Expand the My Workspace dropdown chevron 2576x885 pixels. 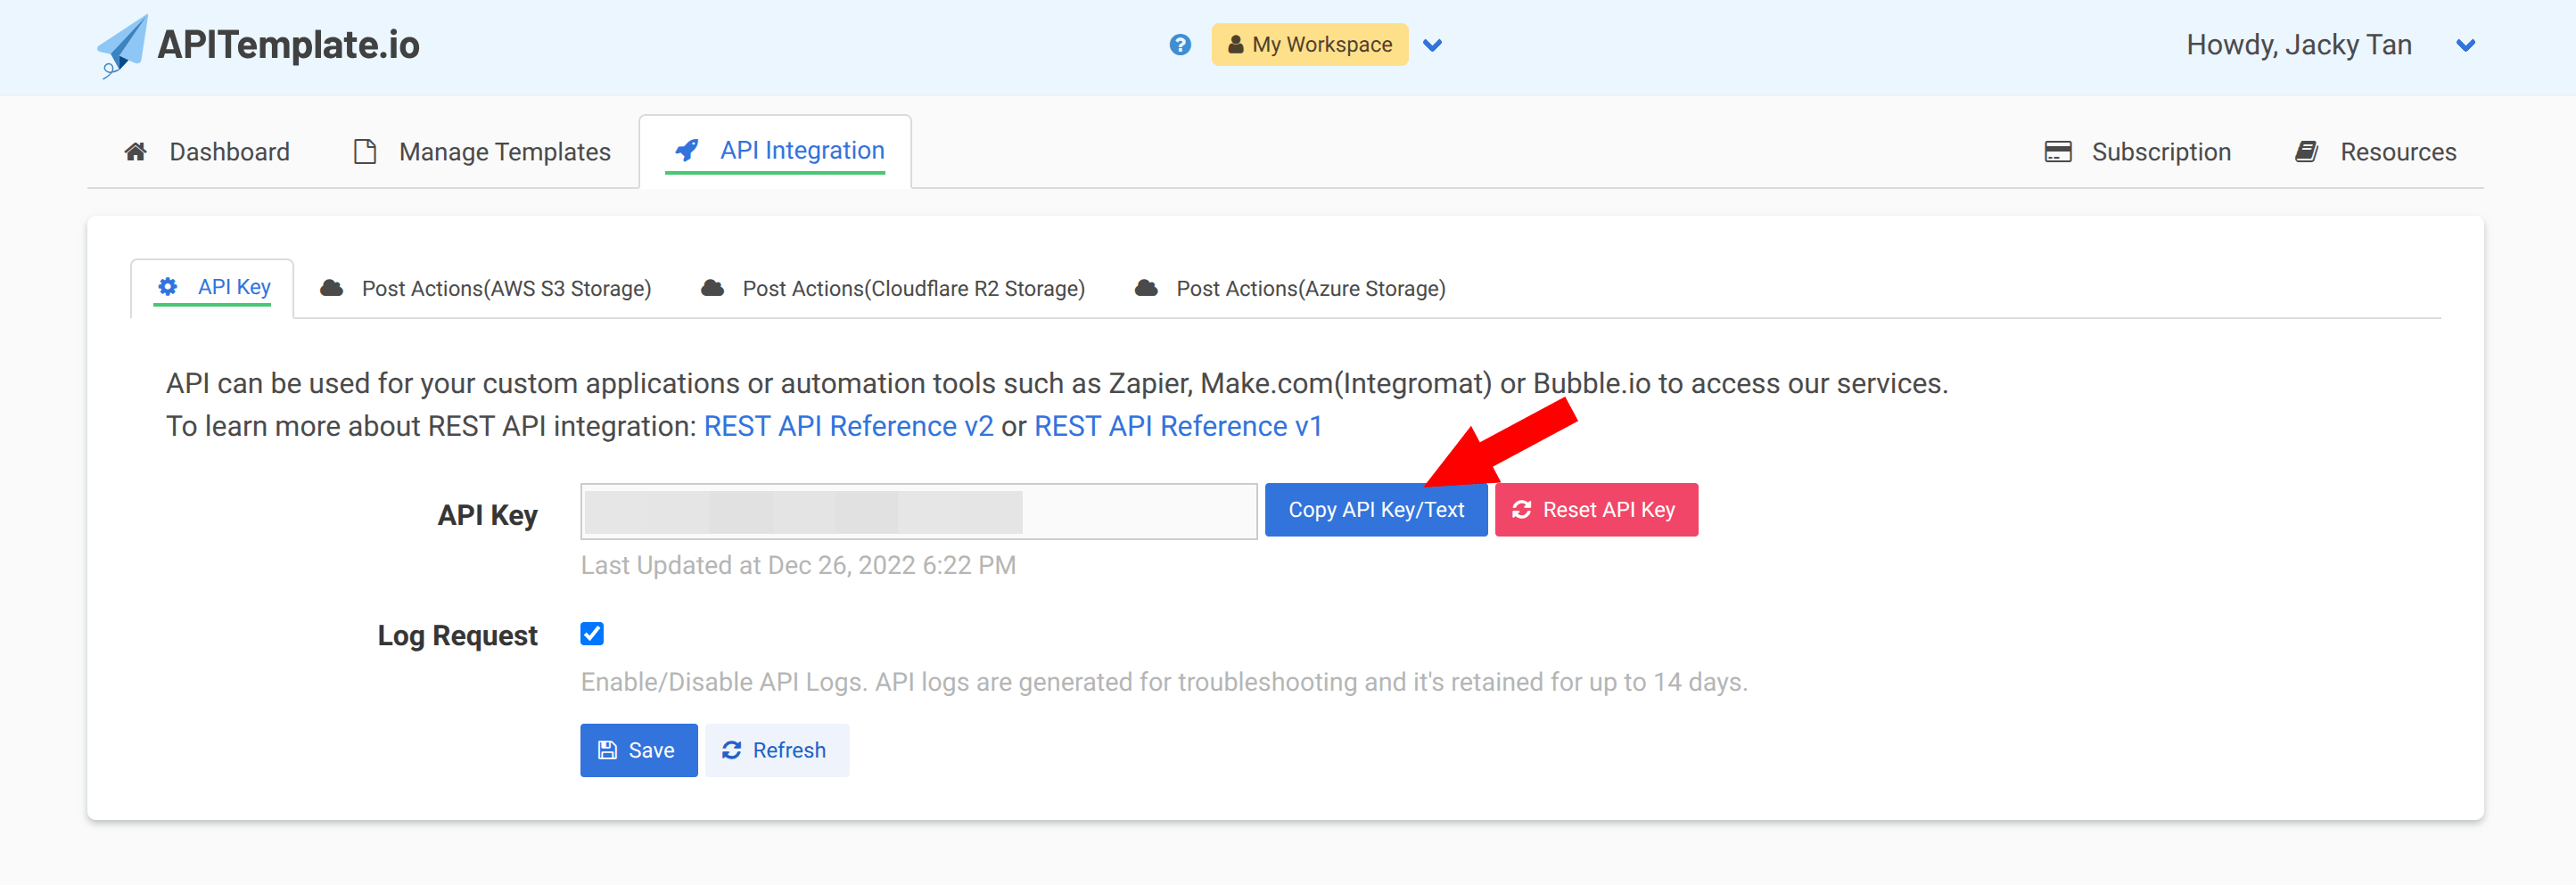(x=1433, y=45)
